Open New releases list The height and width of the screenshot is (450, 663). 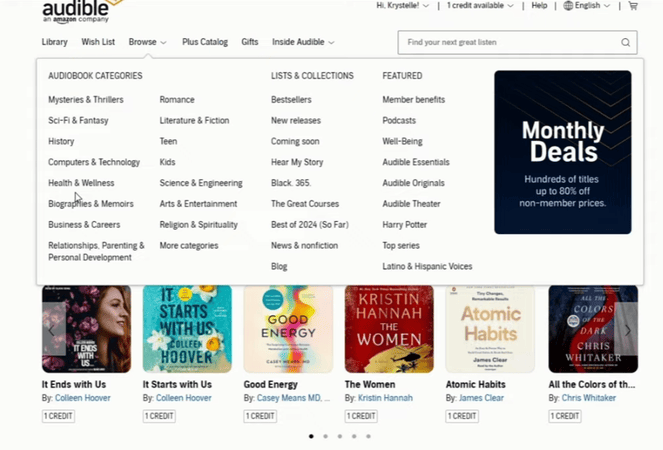click(x=296, y=121)
